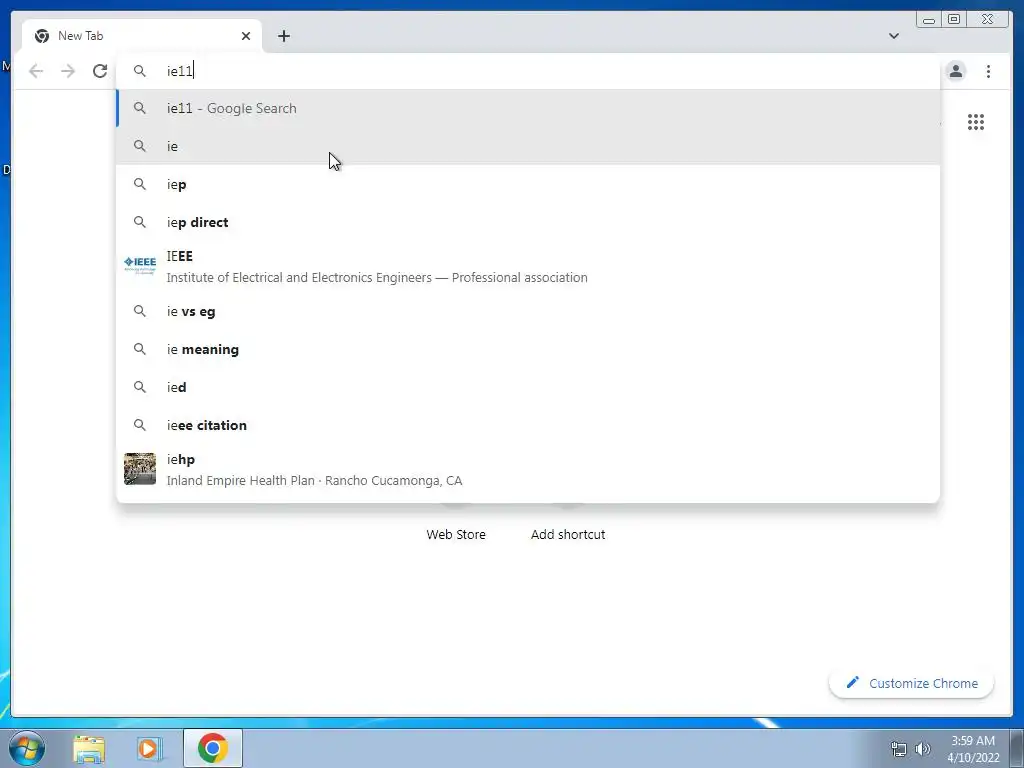Open Chrome's three-dot menu
Image resolution: width=1024 pixels, height=768 pixels.
click(988, 71)
